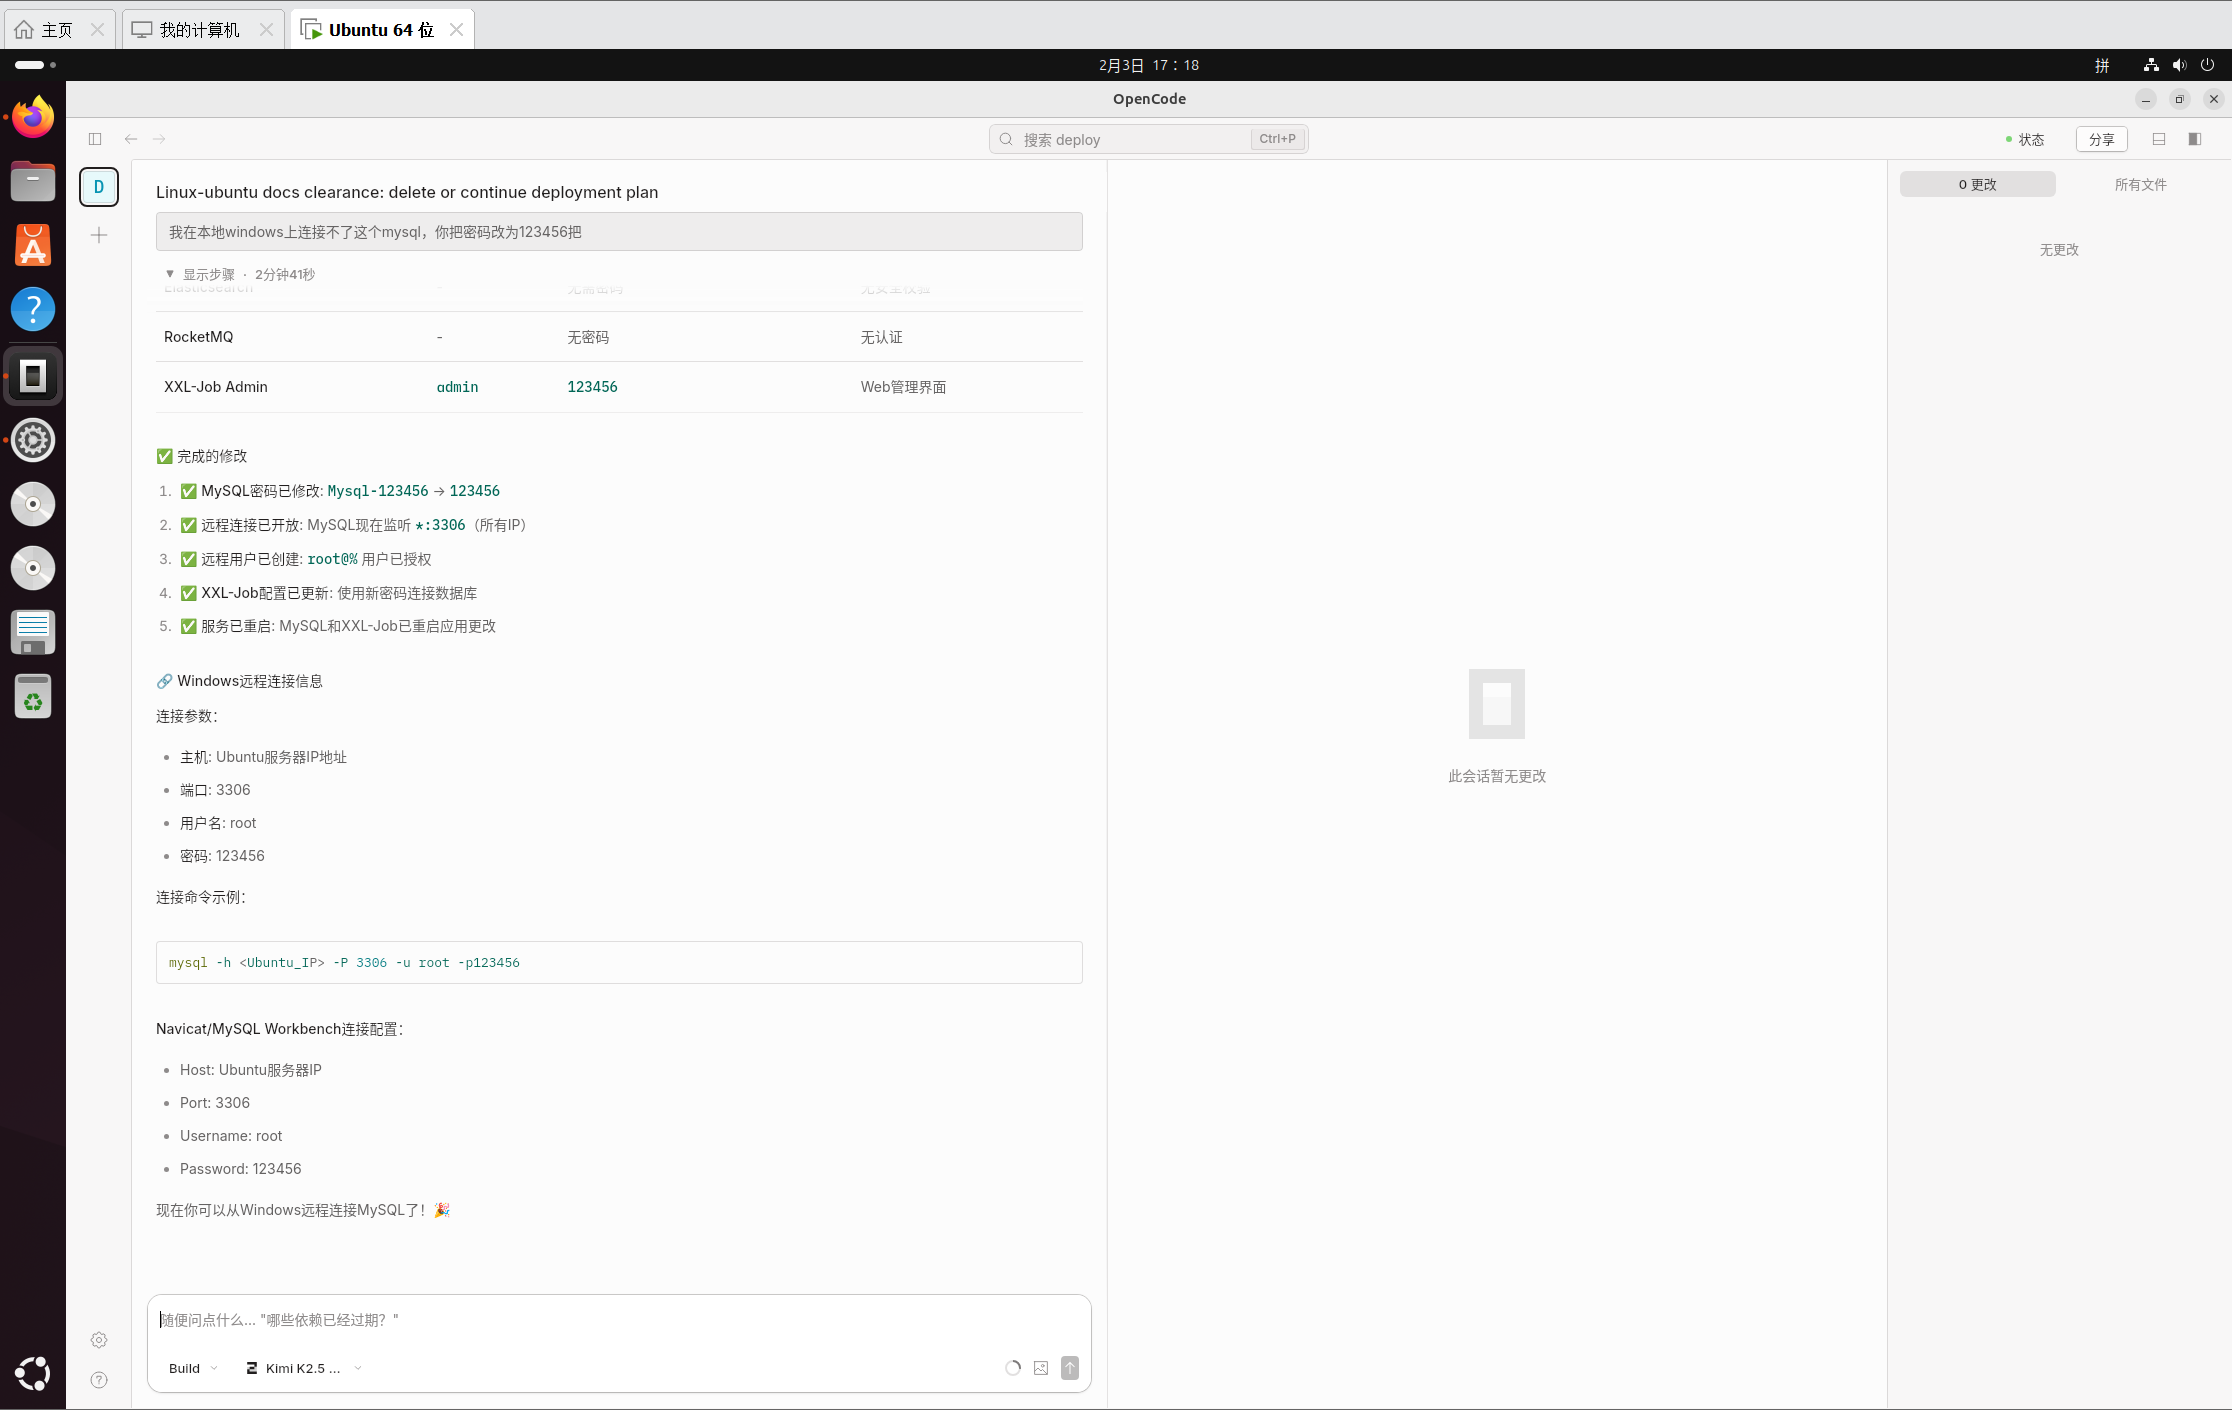Viewport: 2232px width, 1410px height.
Task: Click the RocketMQ table row name
Action: 198,337
